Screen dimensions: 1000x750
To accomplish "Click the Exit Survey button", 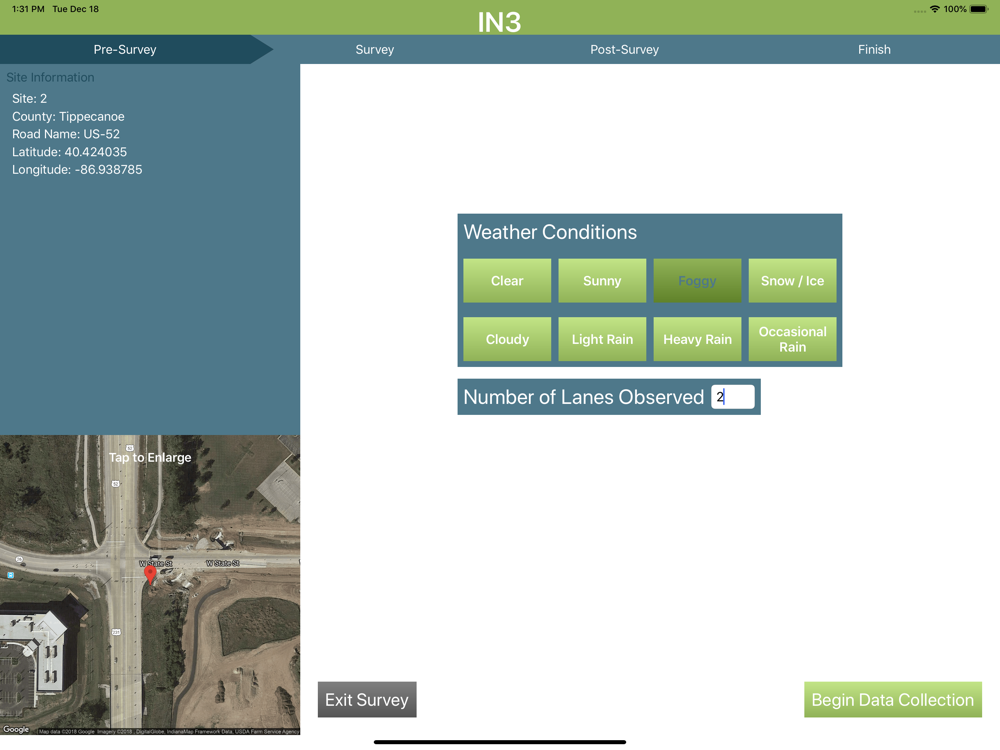I will 367,700.
